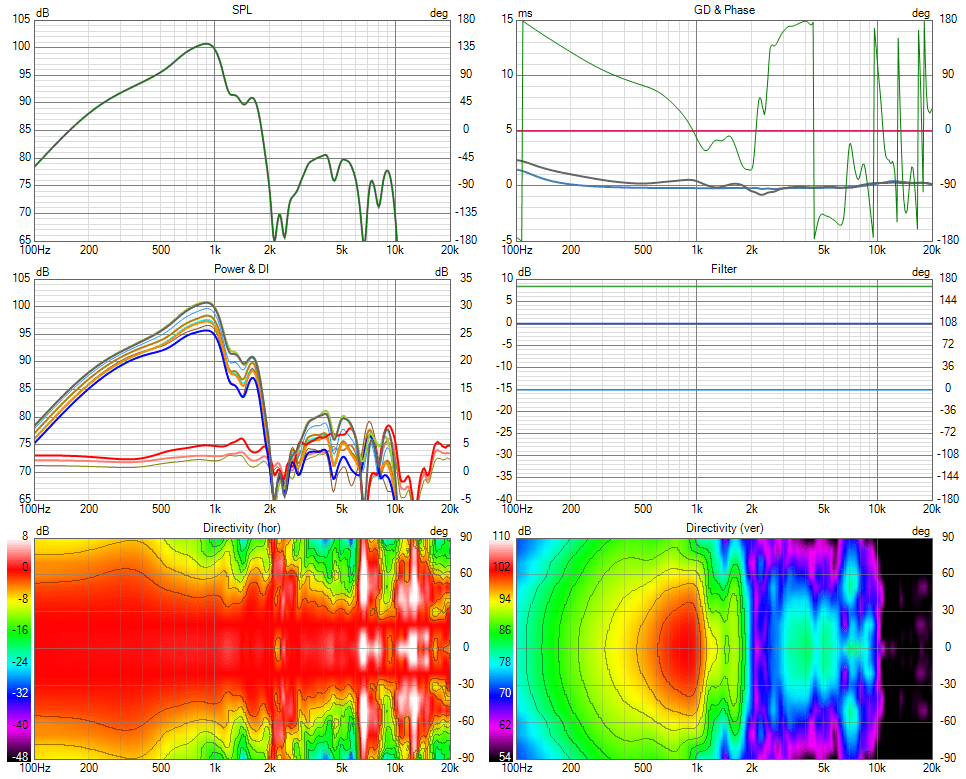Click the 35 dB label on Power & DI right axis
The image size is (966, 779).
click(466, 278)
